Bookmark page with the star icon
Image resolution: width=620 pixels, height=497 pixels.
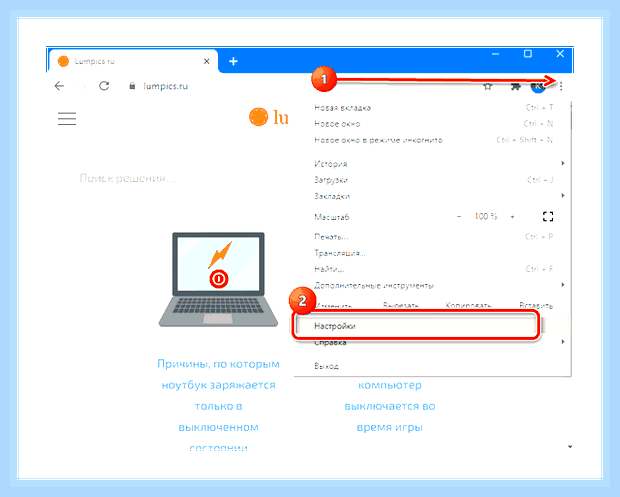coord(488,86)
